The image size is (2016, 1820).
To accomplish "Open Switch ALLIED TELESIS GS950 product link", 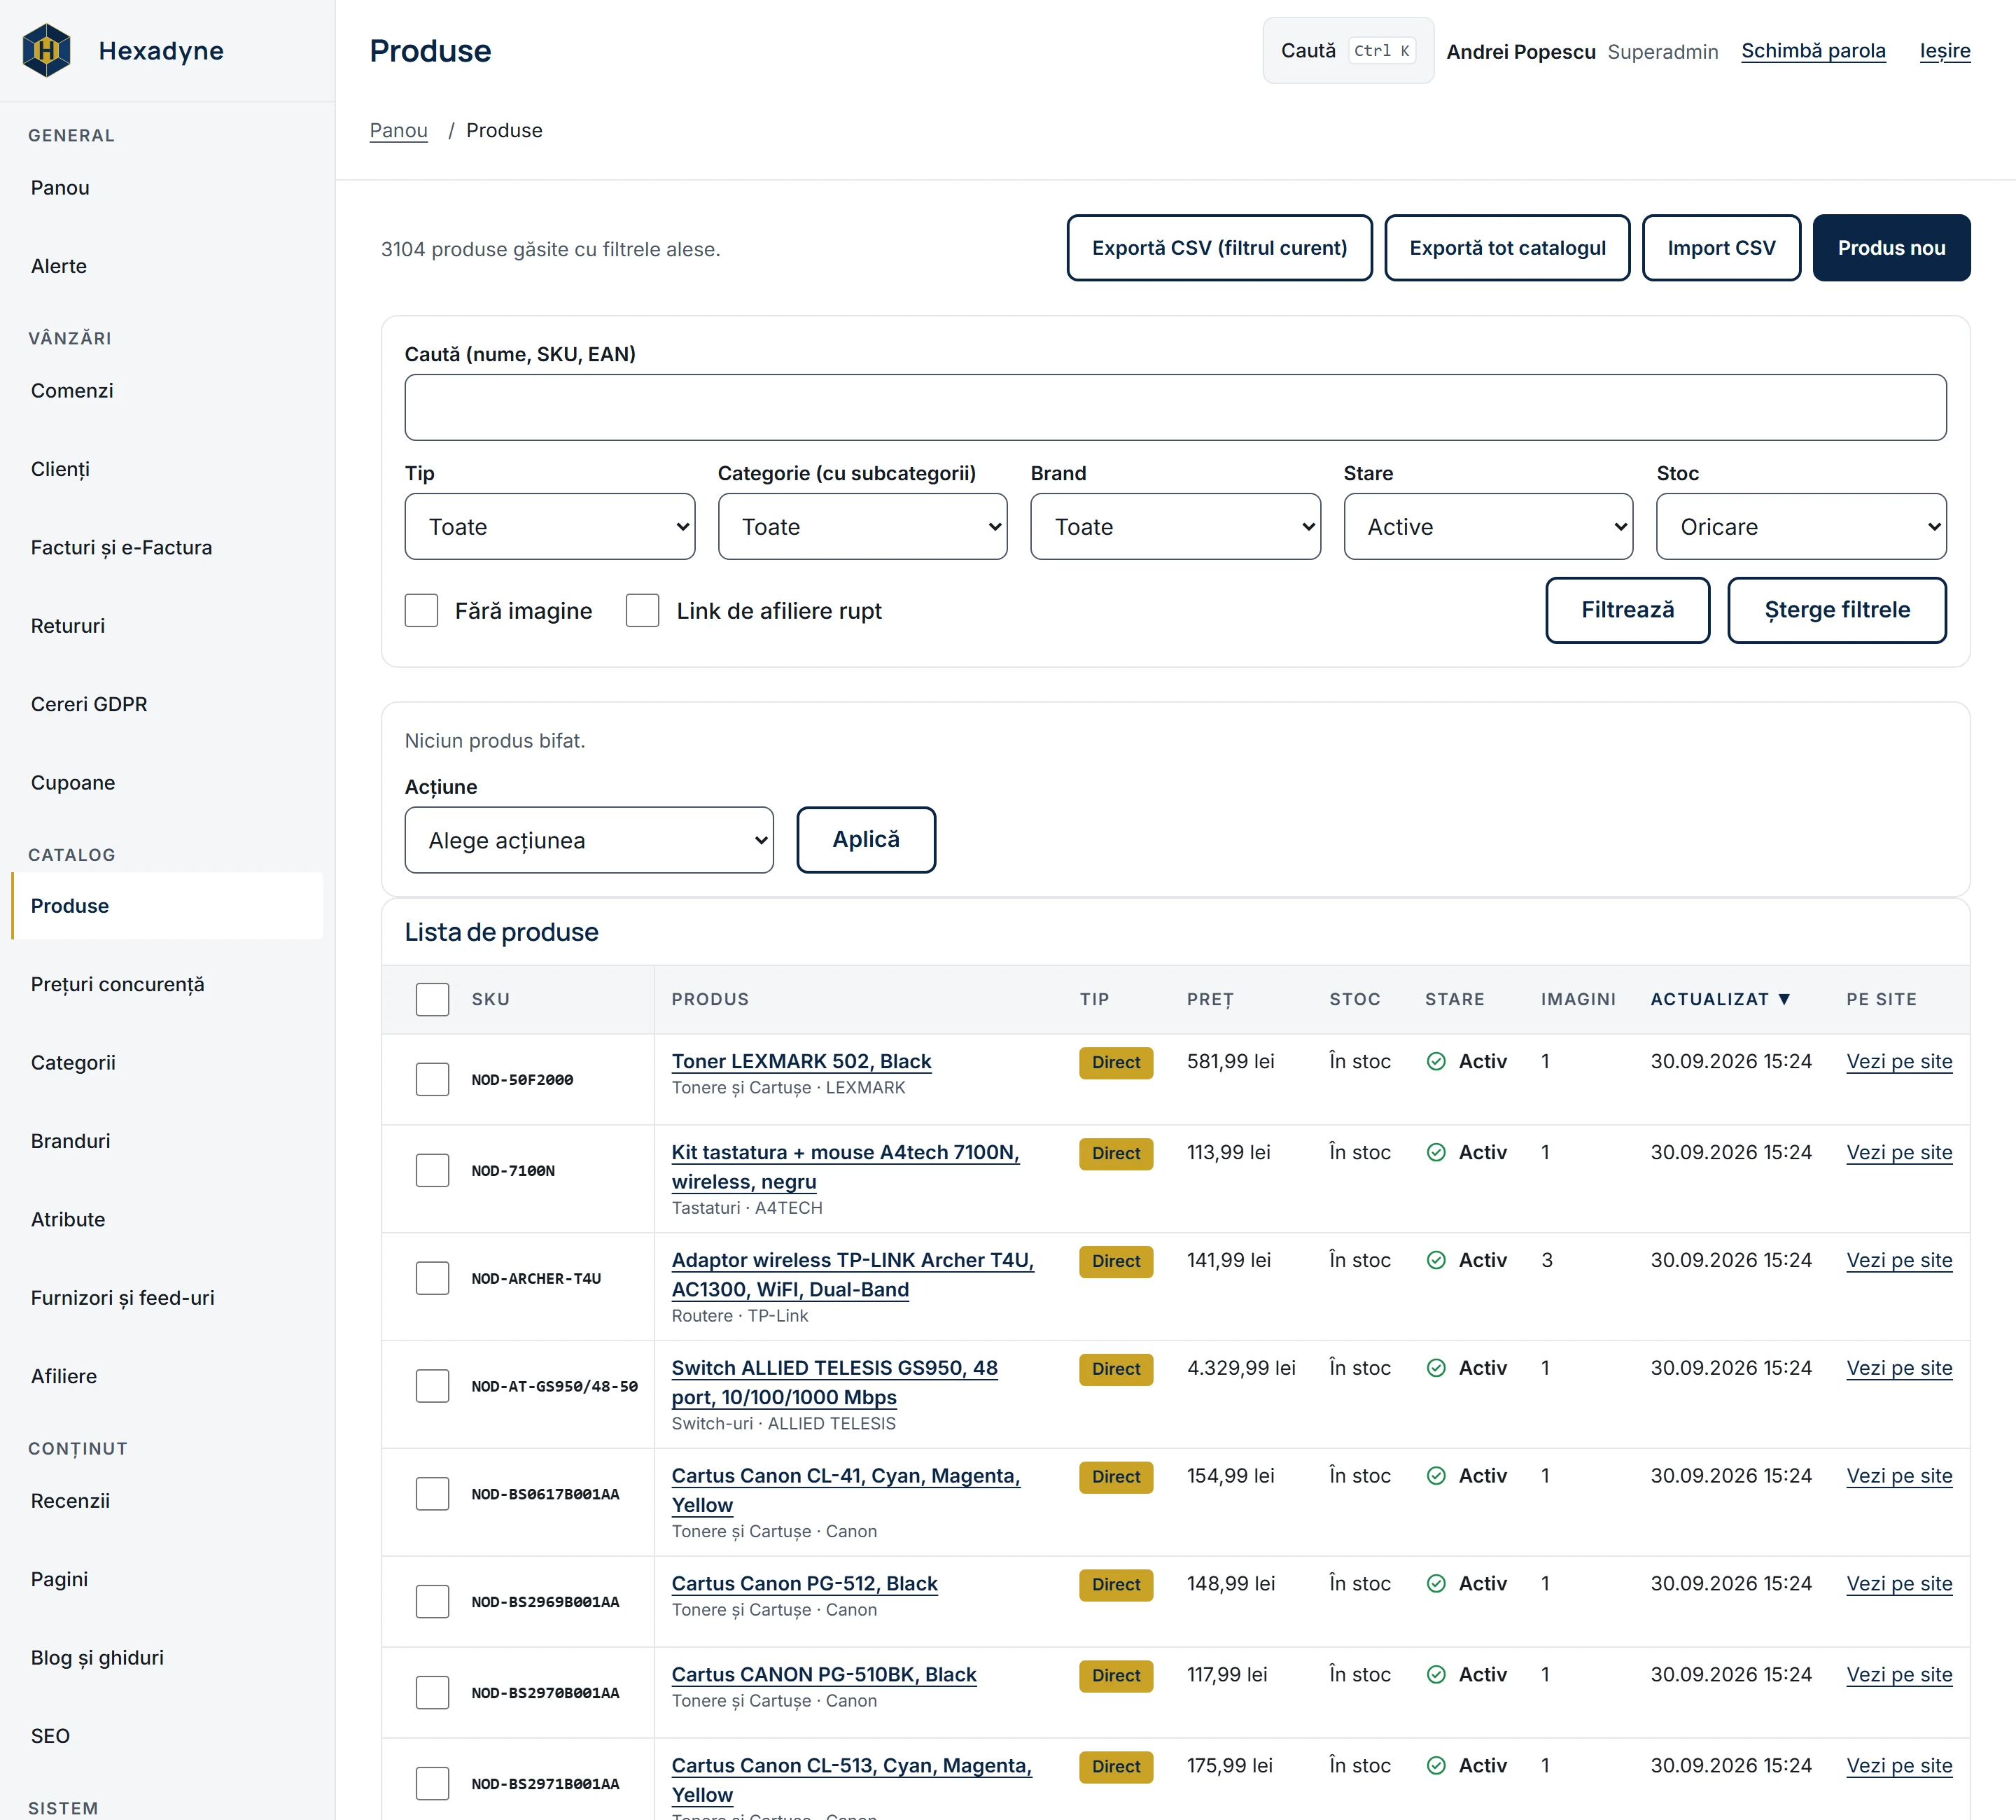I will 834,1382.
